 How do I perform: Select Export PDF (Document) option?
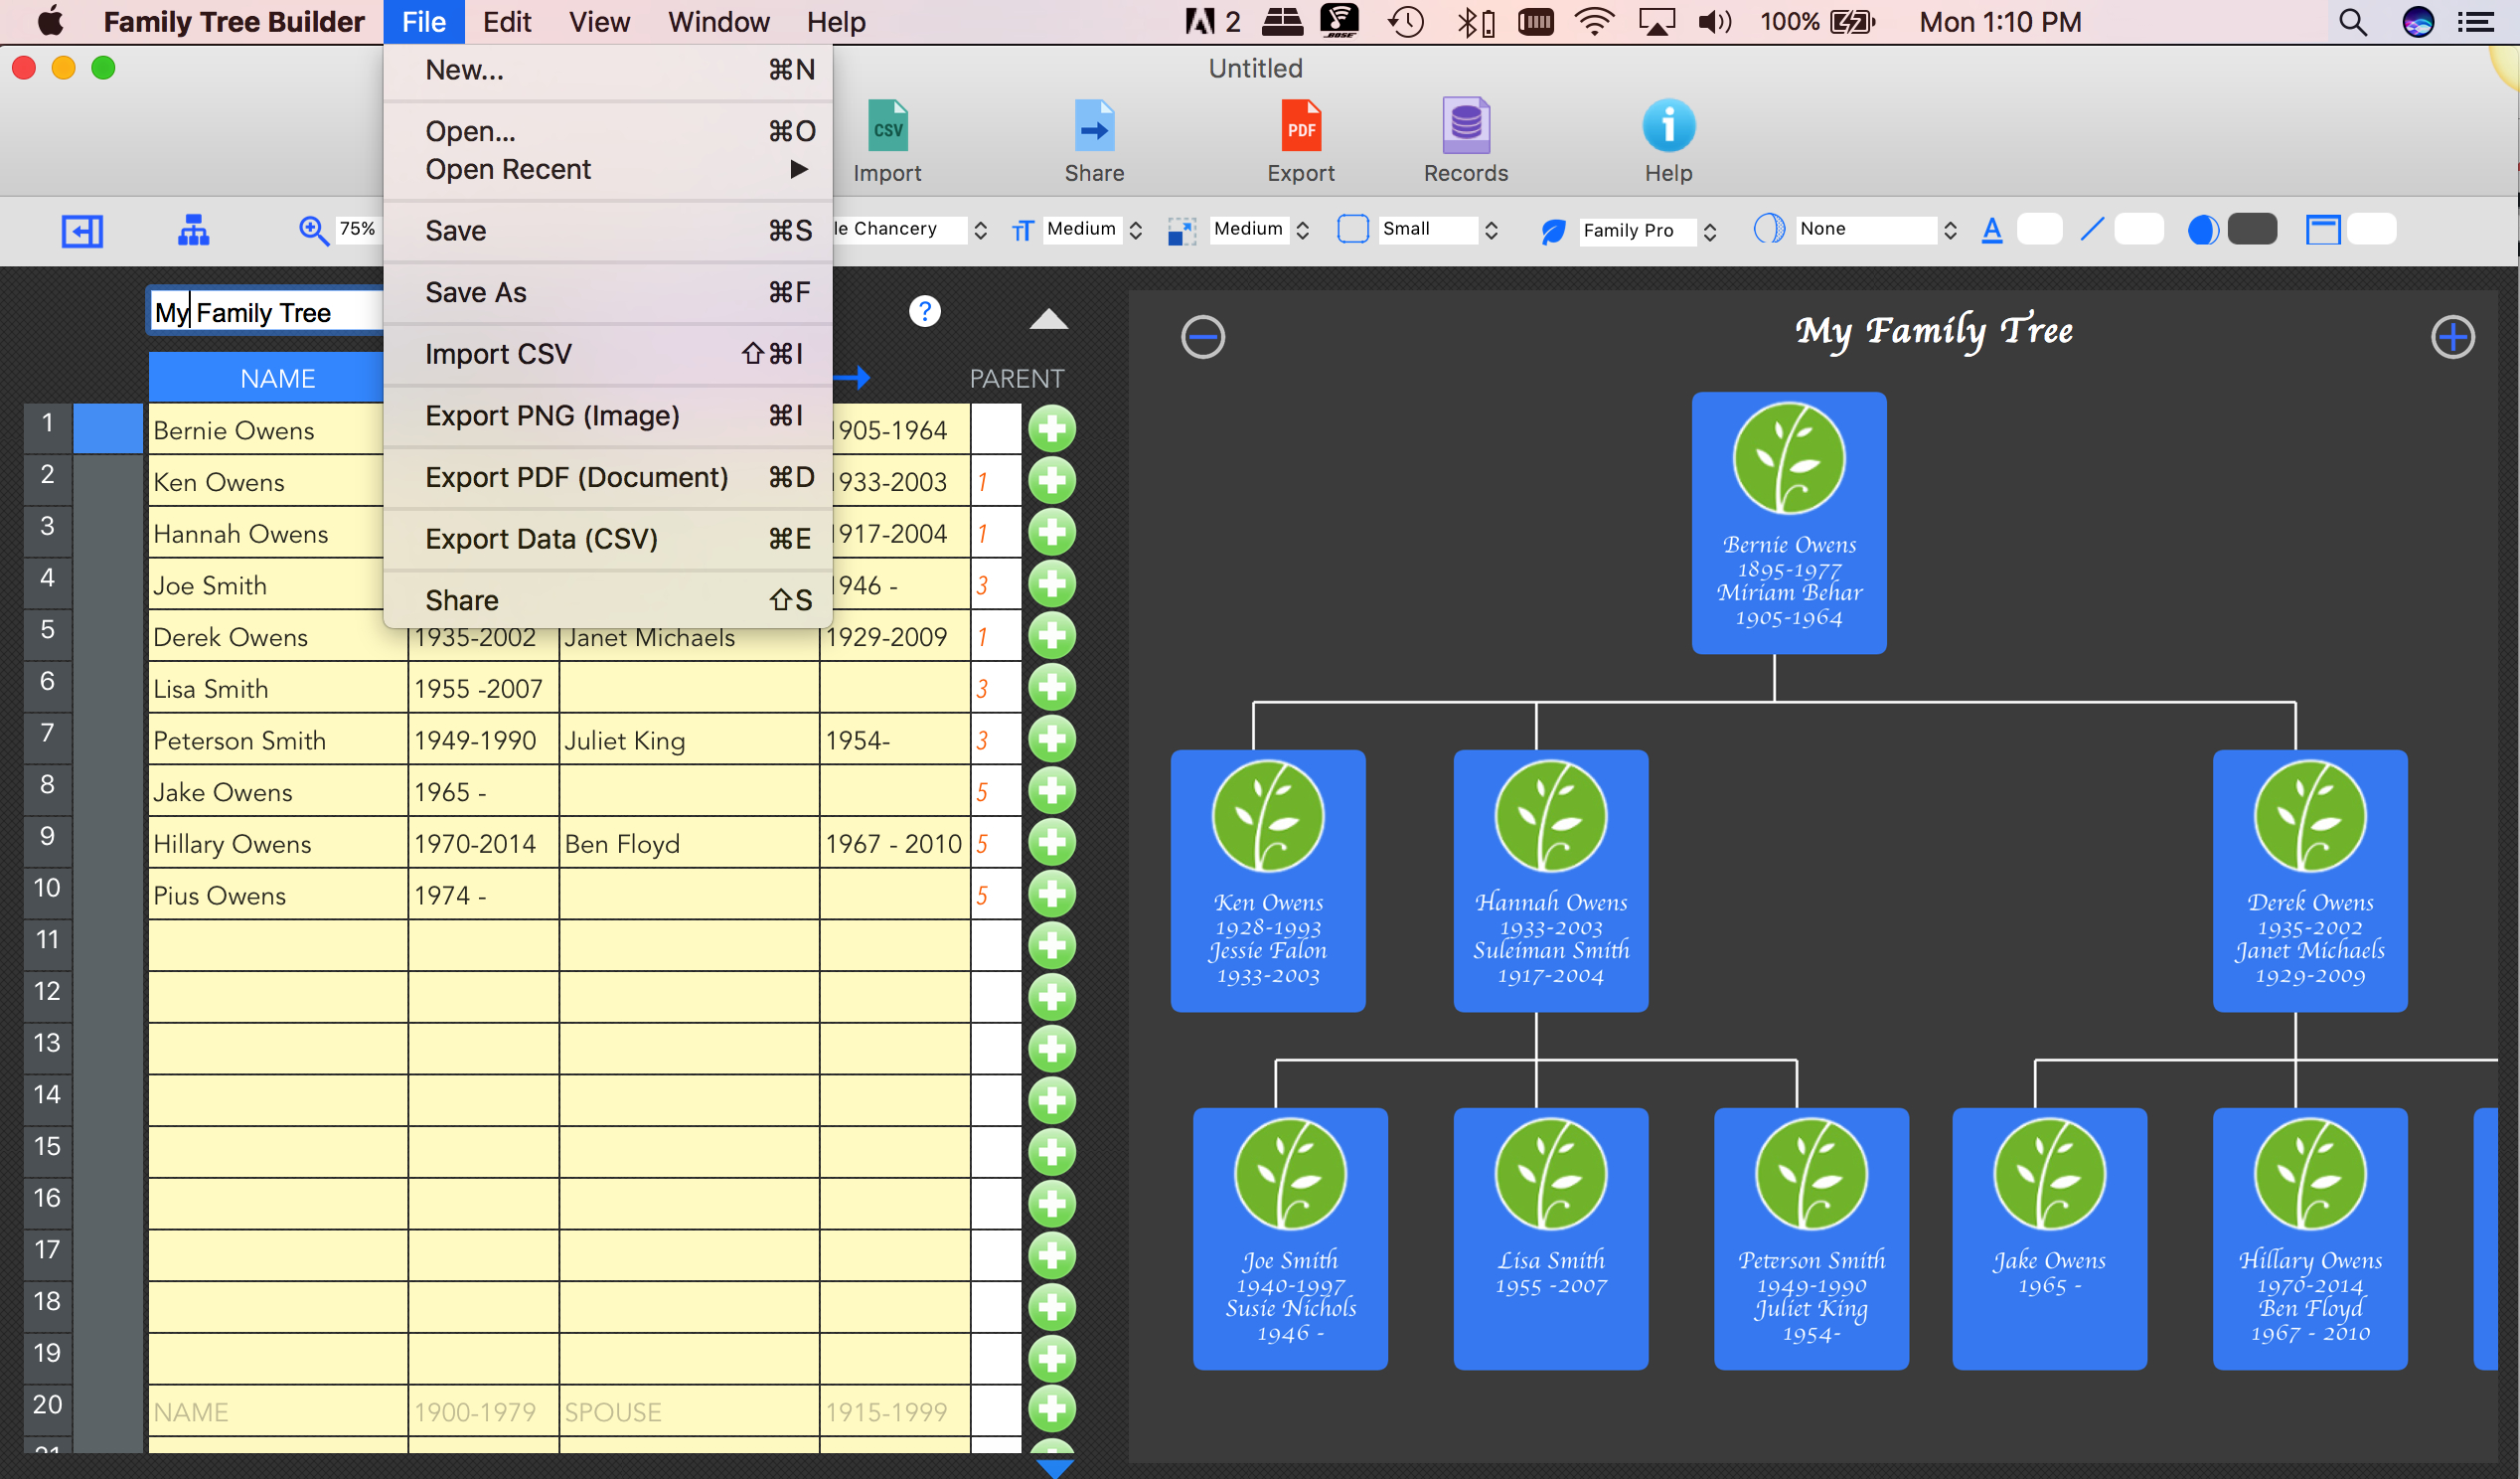(x=573, y=477)
